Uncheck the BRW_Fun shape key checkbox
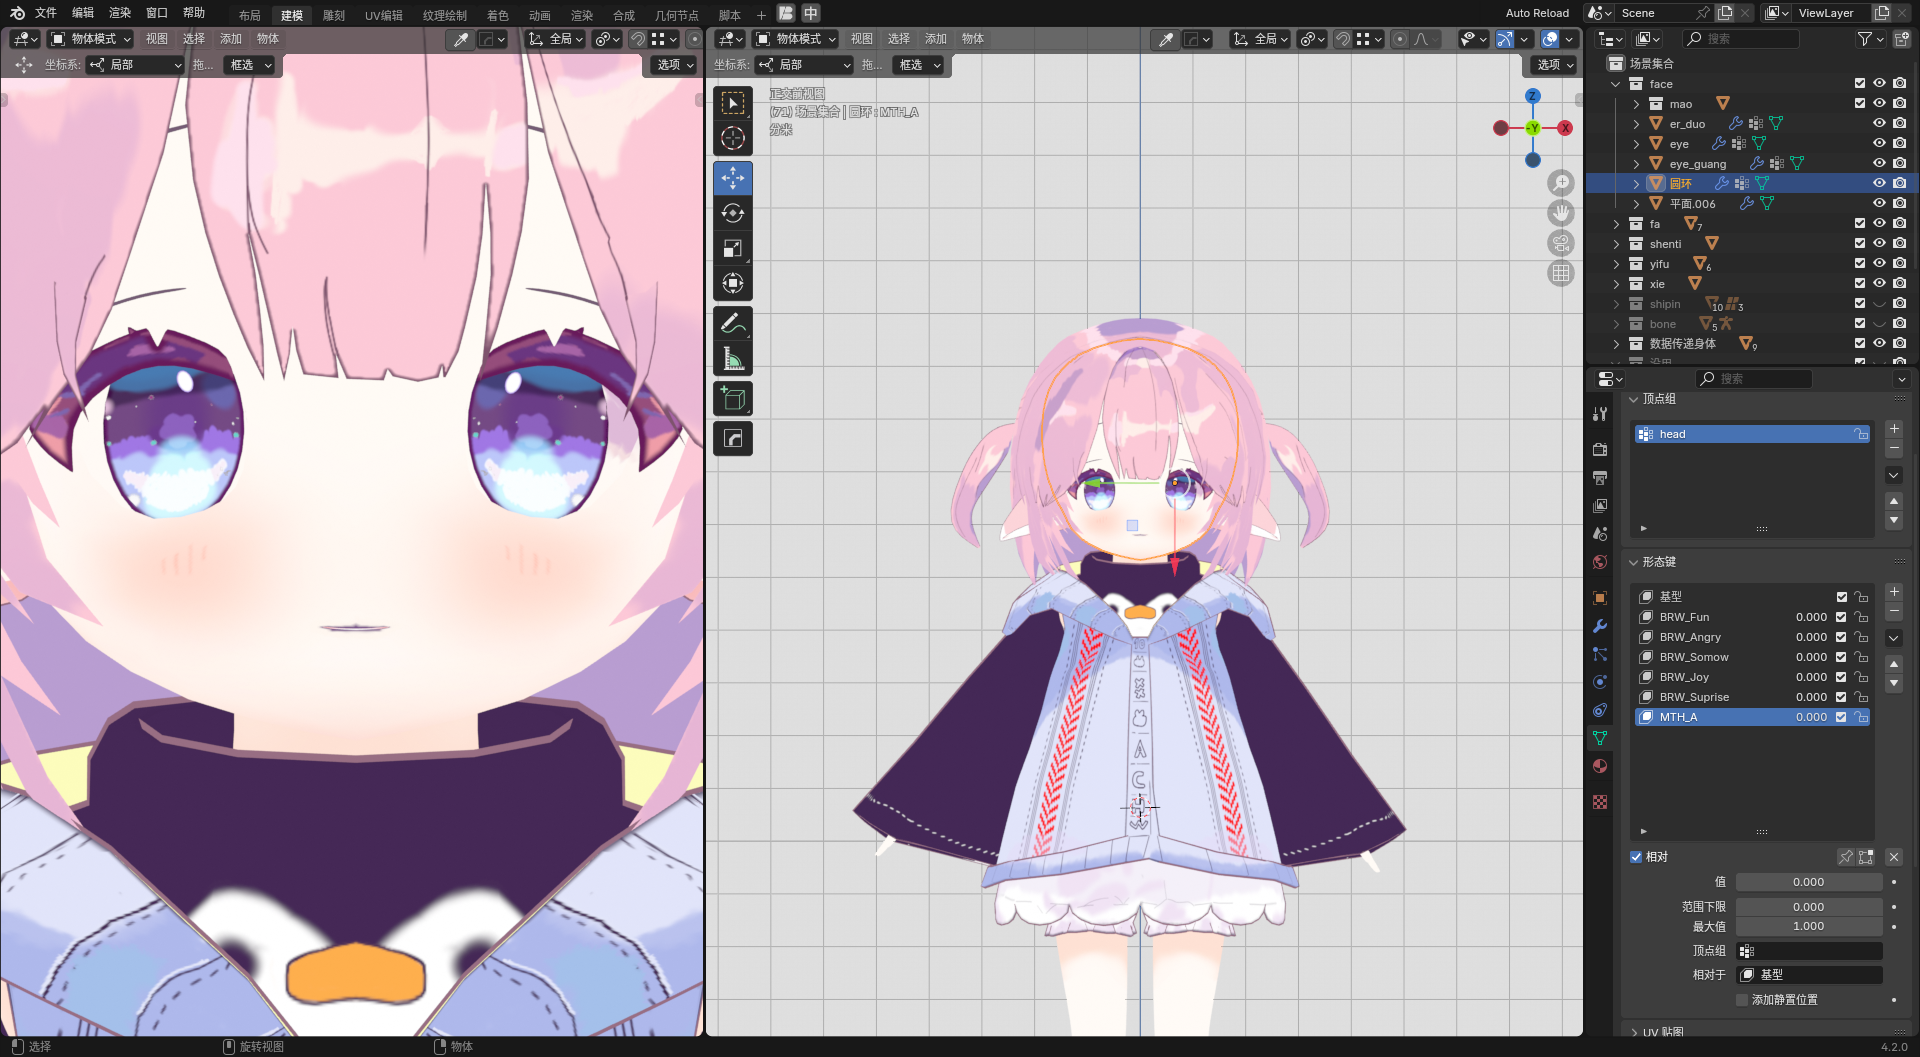Viewport: 1920px width, 1057px height. coord(1841,617)
